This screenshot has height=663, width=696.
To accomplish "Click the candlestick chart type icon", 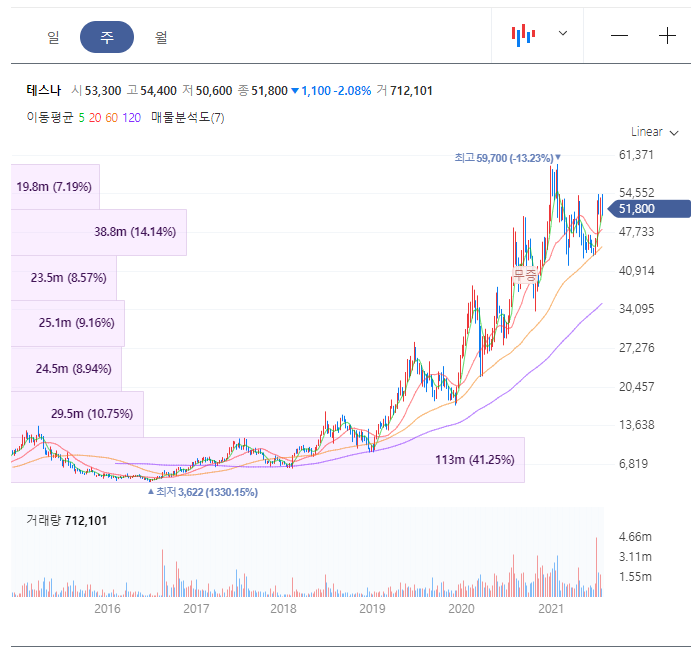I will [523, 35].
